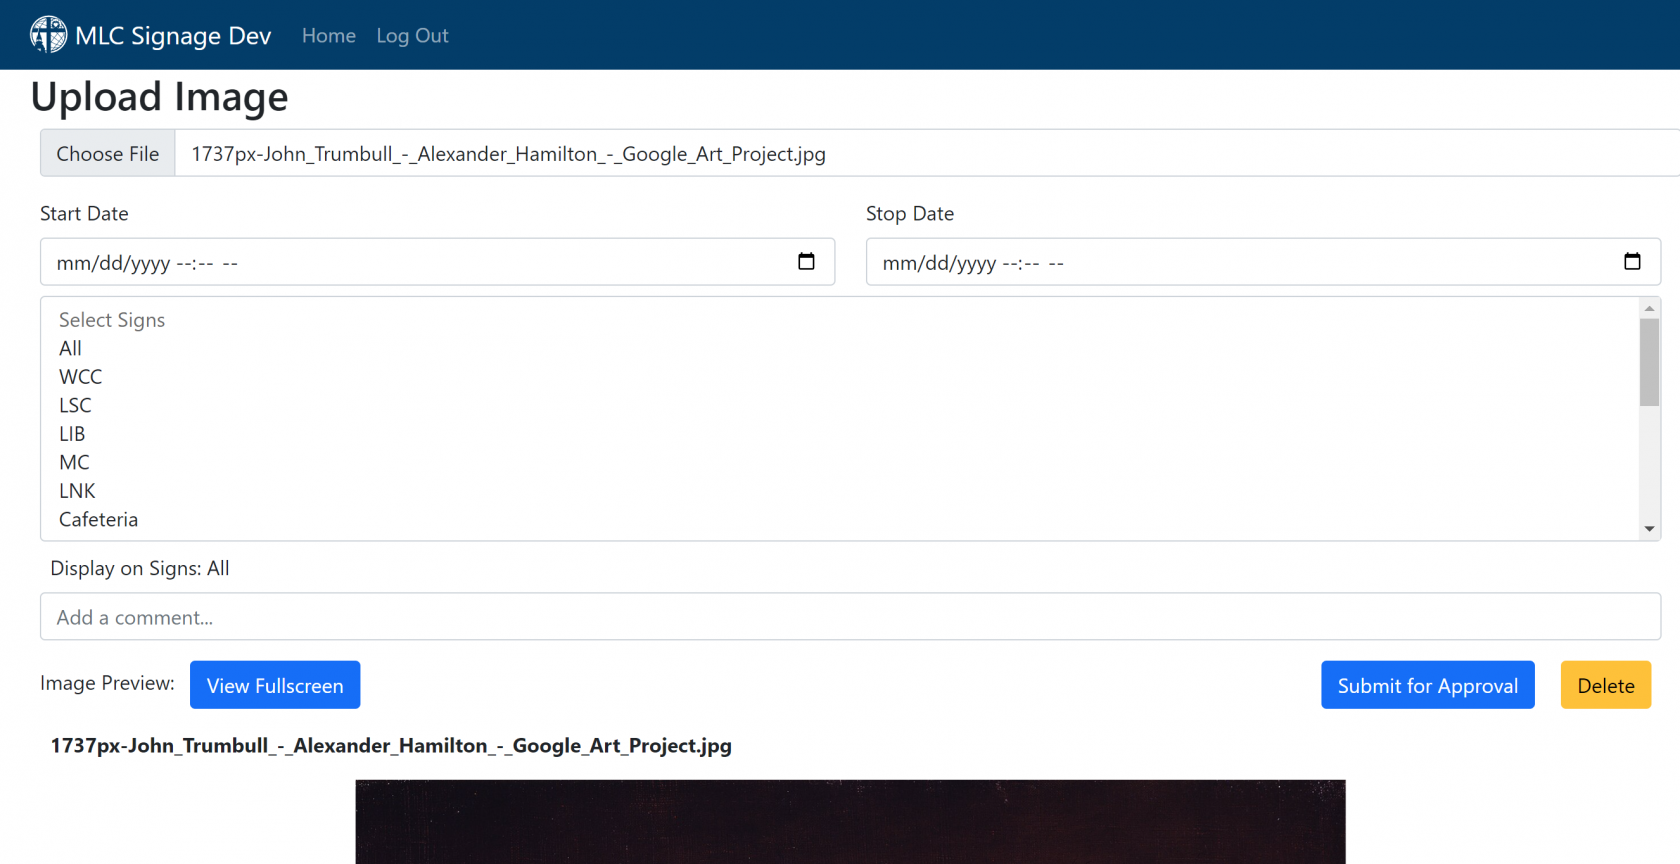This screenshot has height=864, width=1680.
Task: Select the All option in signs list
Action: pyautogui.click(x=840, y=348)
